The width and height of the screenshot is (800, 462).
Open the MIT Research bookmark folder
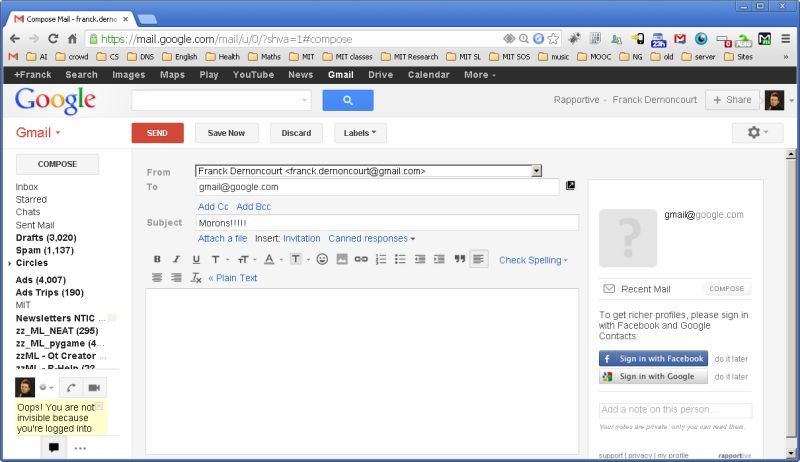[410, 57]
